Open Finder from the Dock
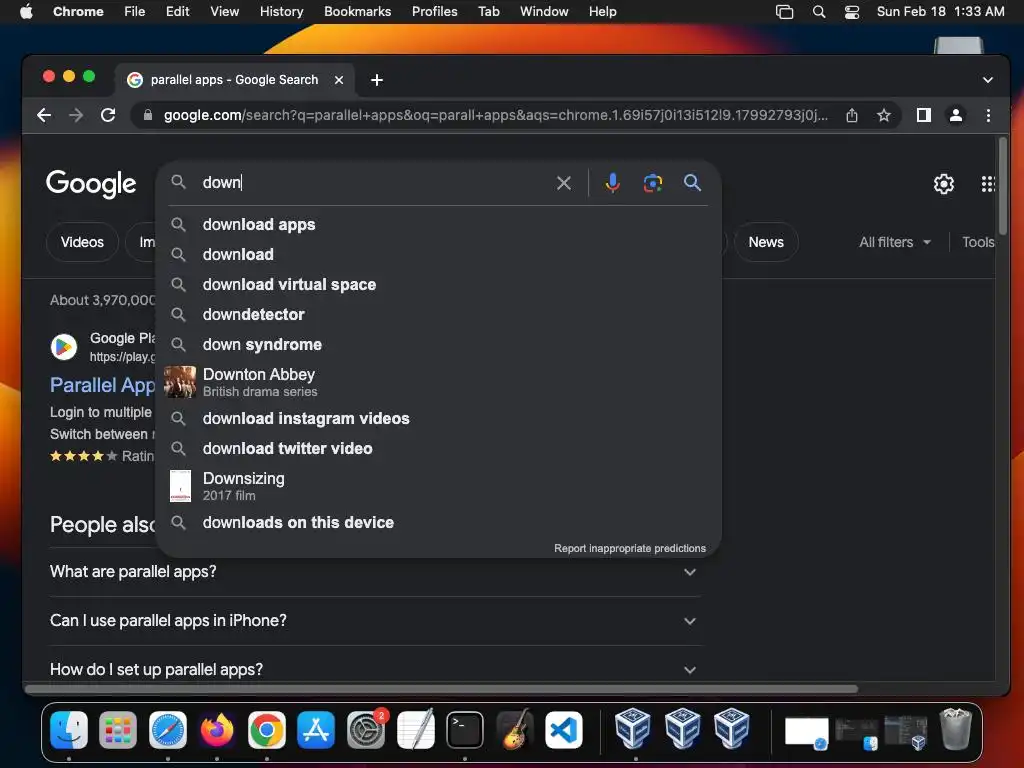Image resolution: width=1024 pixels, height=768 pixels. [69, 730]
